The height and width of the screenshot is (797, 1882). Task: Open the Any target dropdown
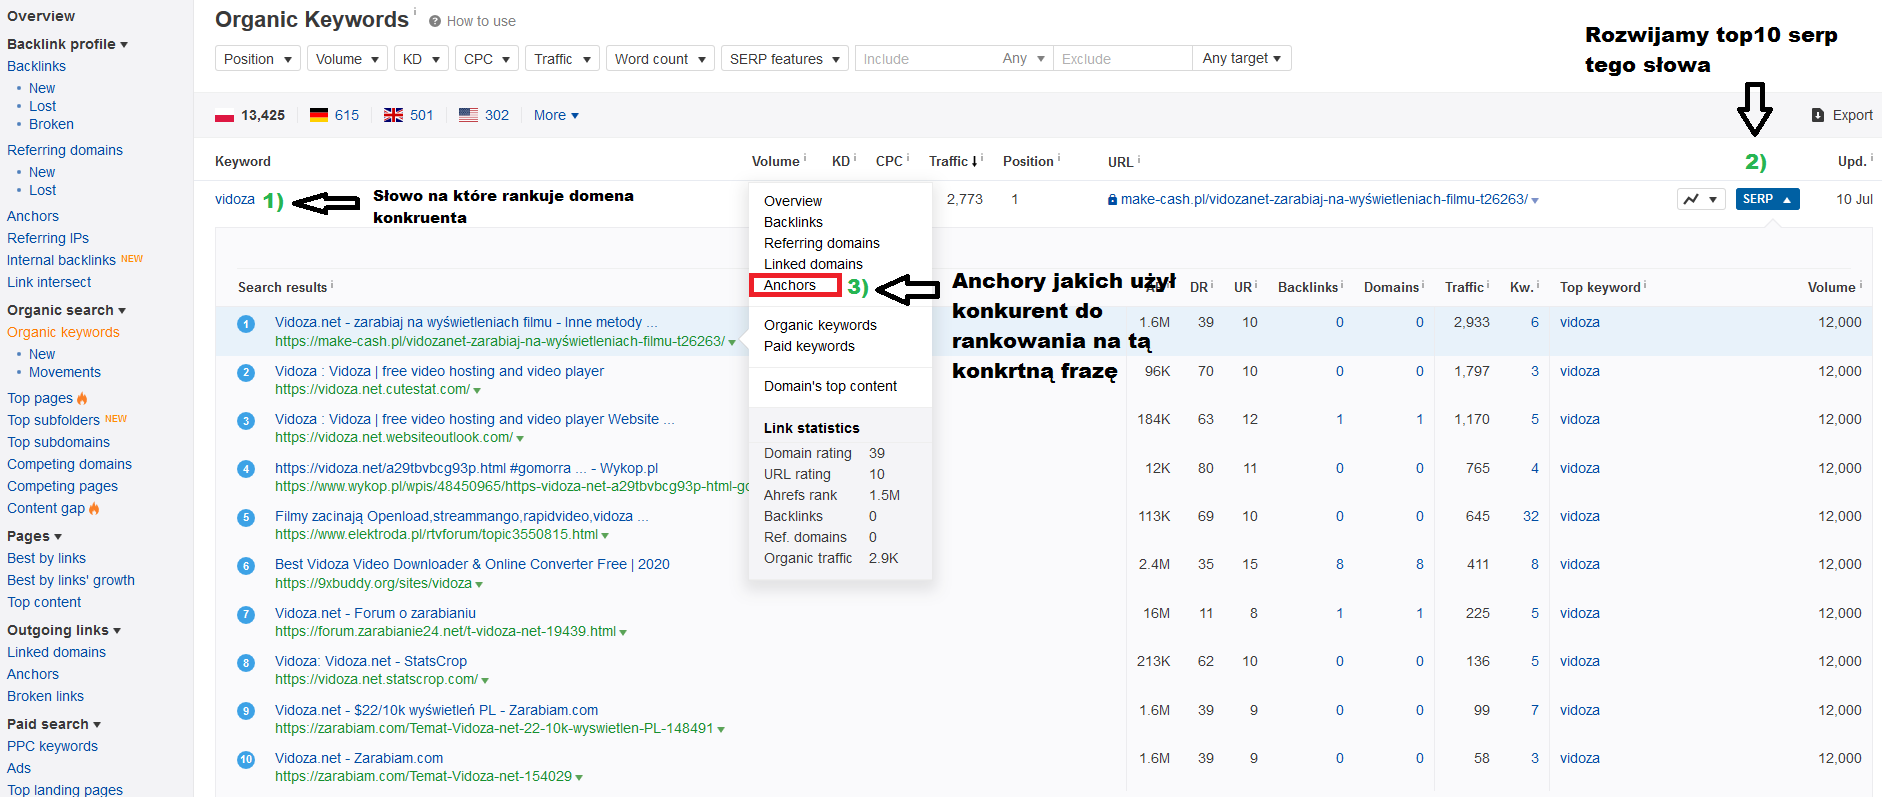pos(1241,58)
